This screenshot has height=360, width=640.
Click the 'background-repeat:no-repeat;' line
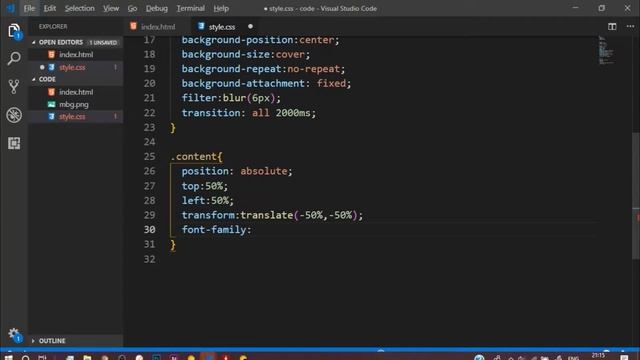(263, 69)
